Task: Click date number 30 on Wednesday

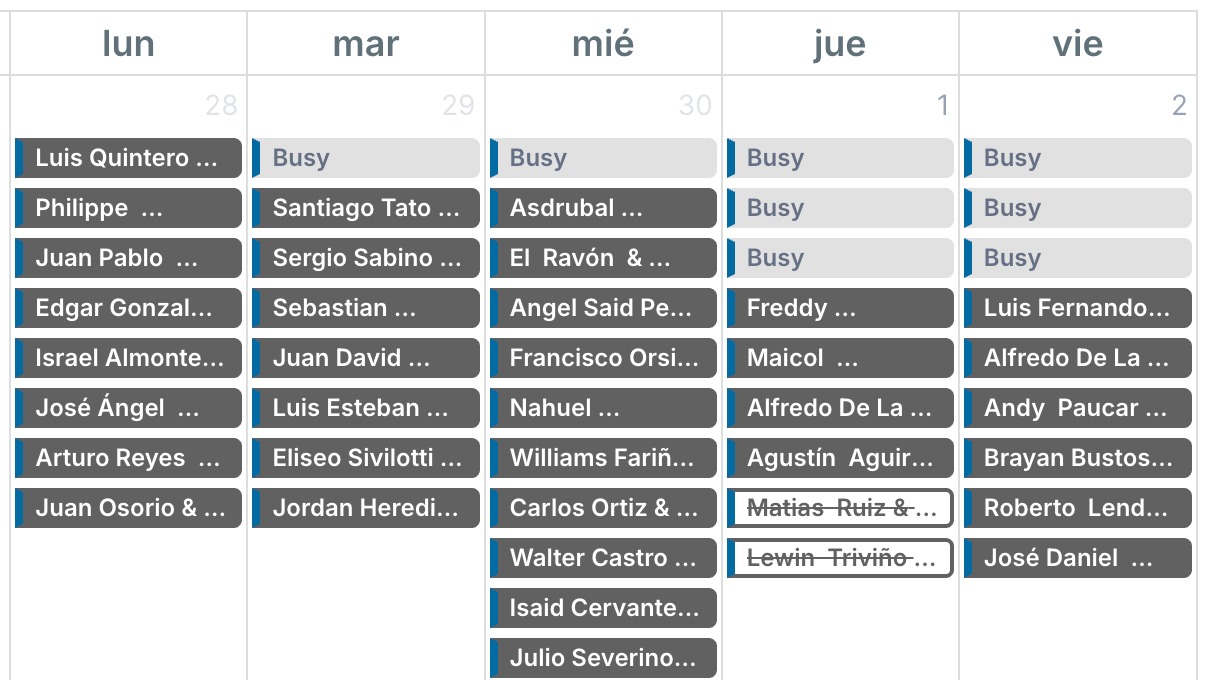Action: [x=695, y=105]
